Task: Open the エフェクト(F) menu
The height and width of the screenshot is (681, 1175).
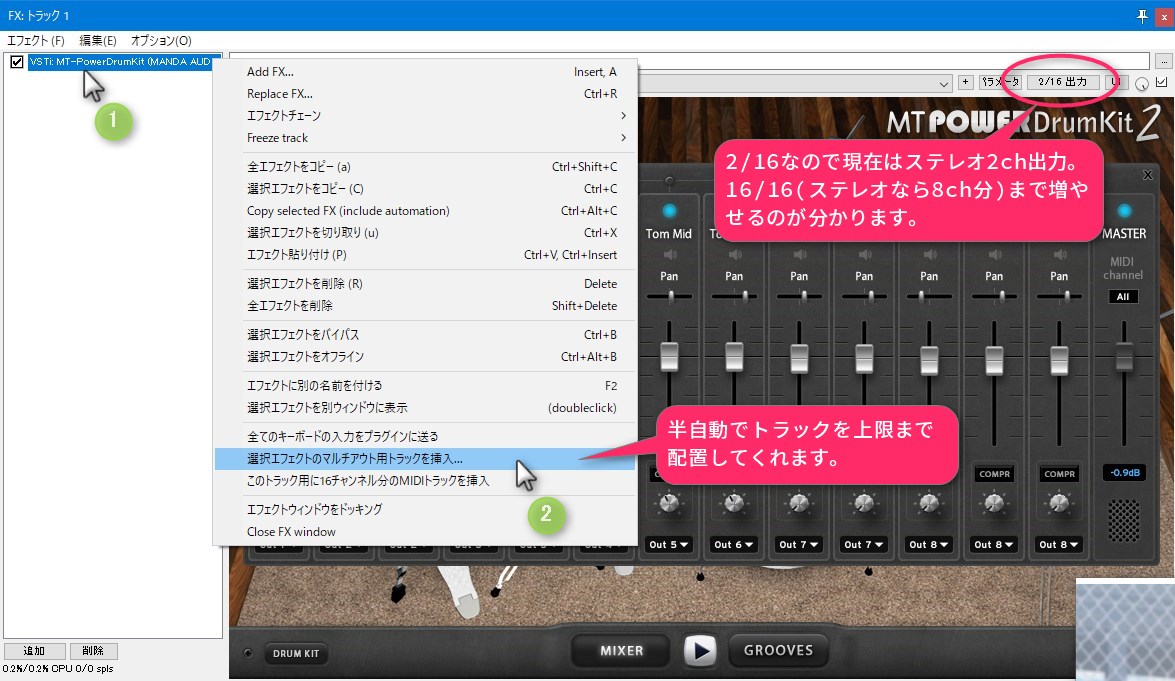Action: [x=36, y=40]
